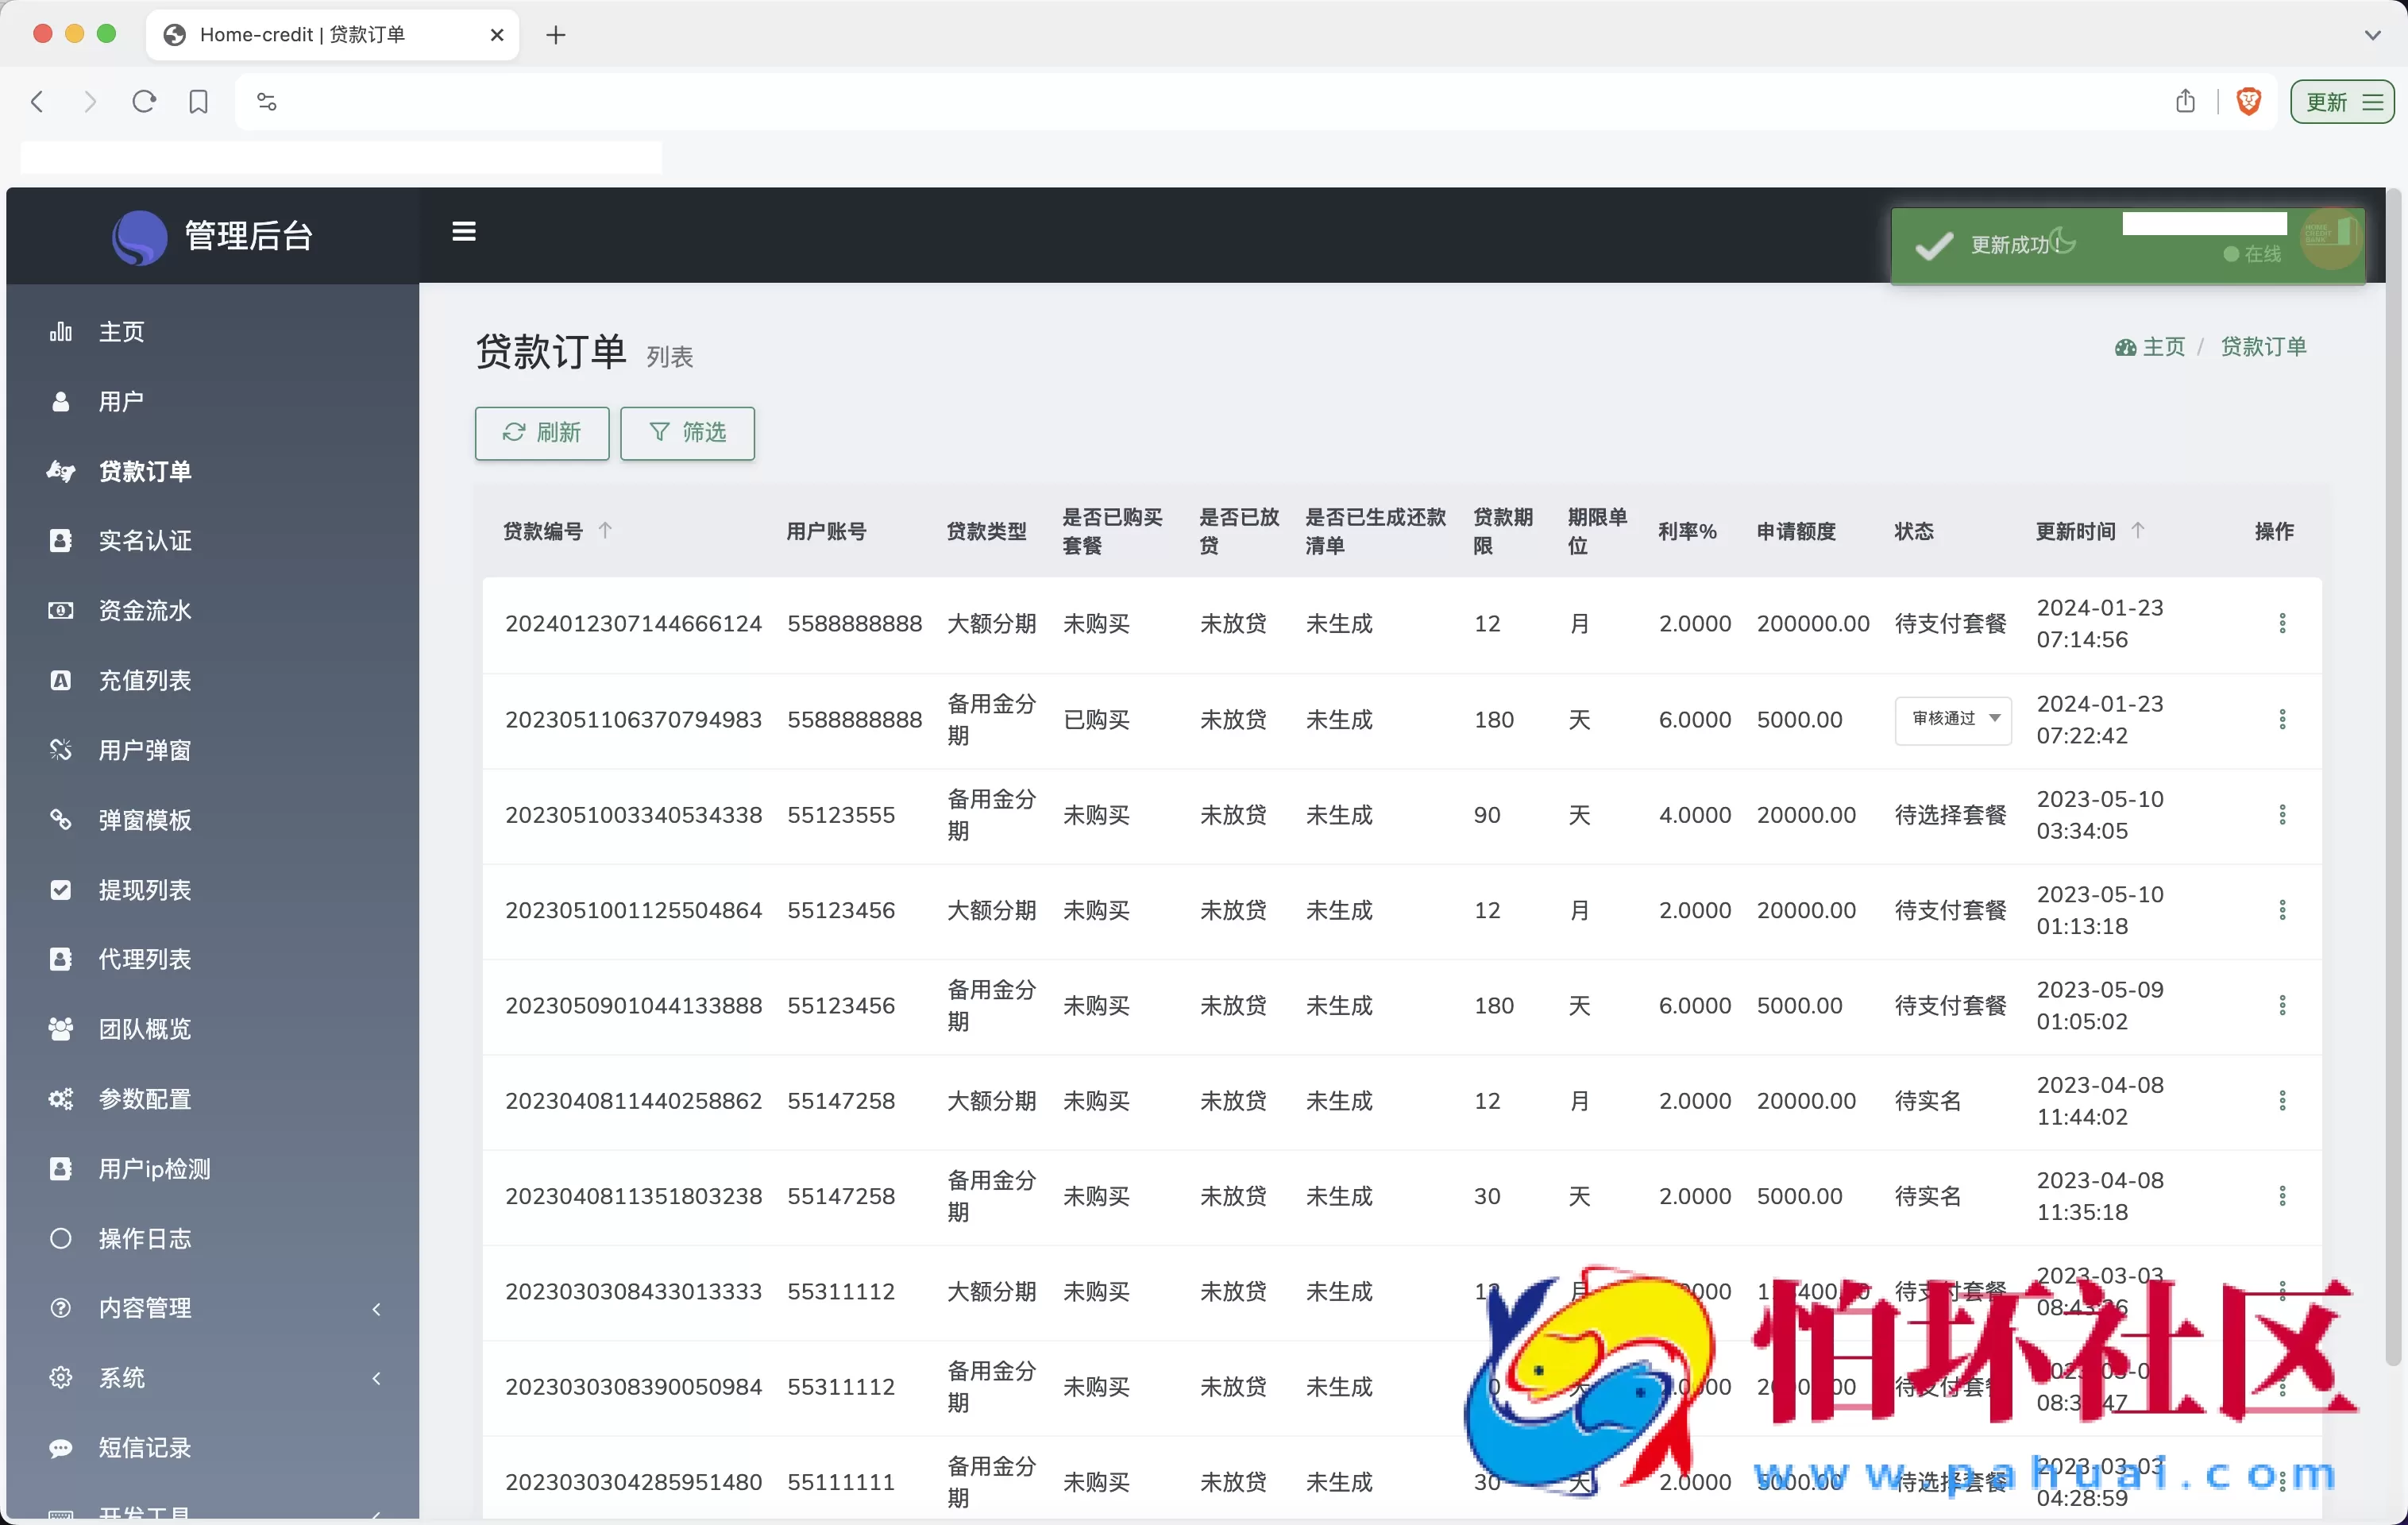Open the 审核通过 status dropdown
The height and width of the screenshot is (1525, 2408).
point(1952,720)
